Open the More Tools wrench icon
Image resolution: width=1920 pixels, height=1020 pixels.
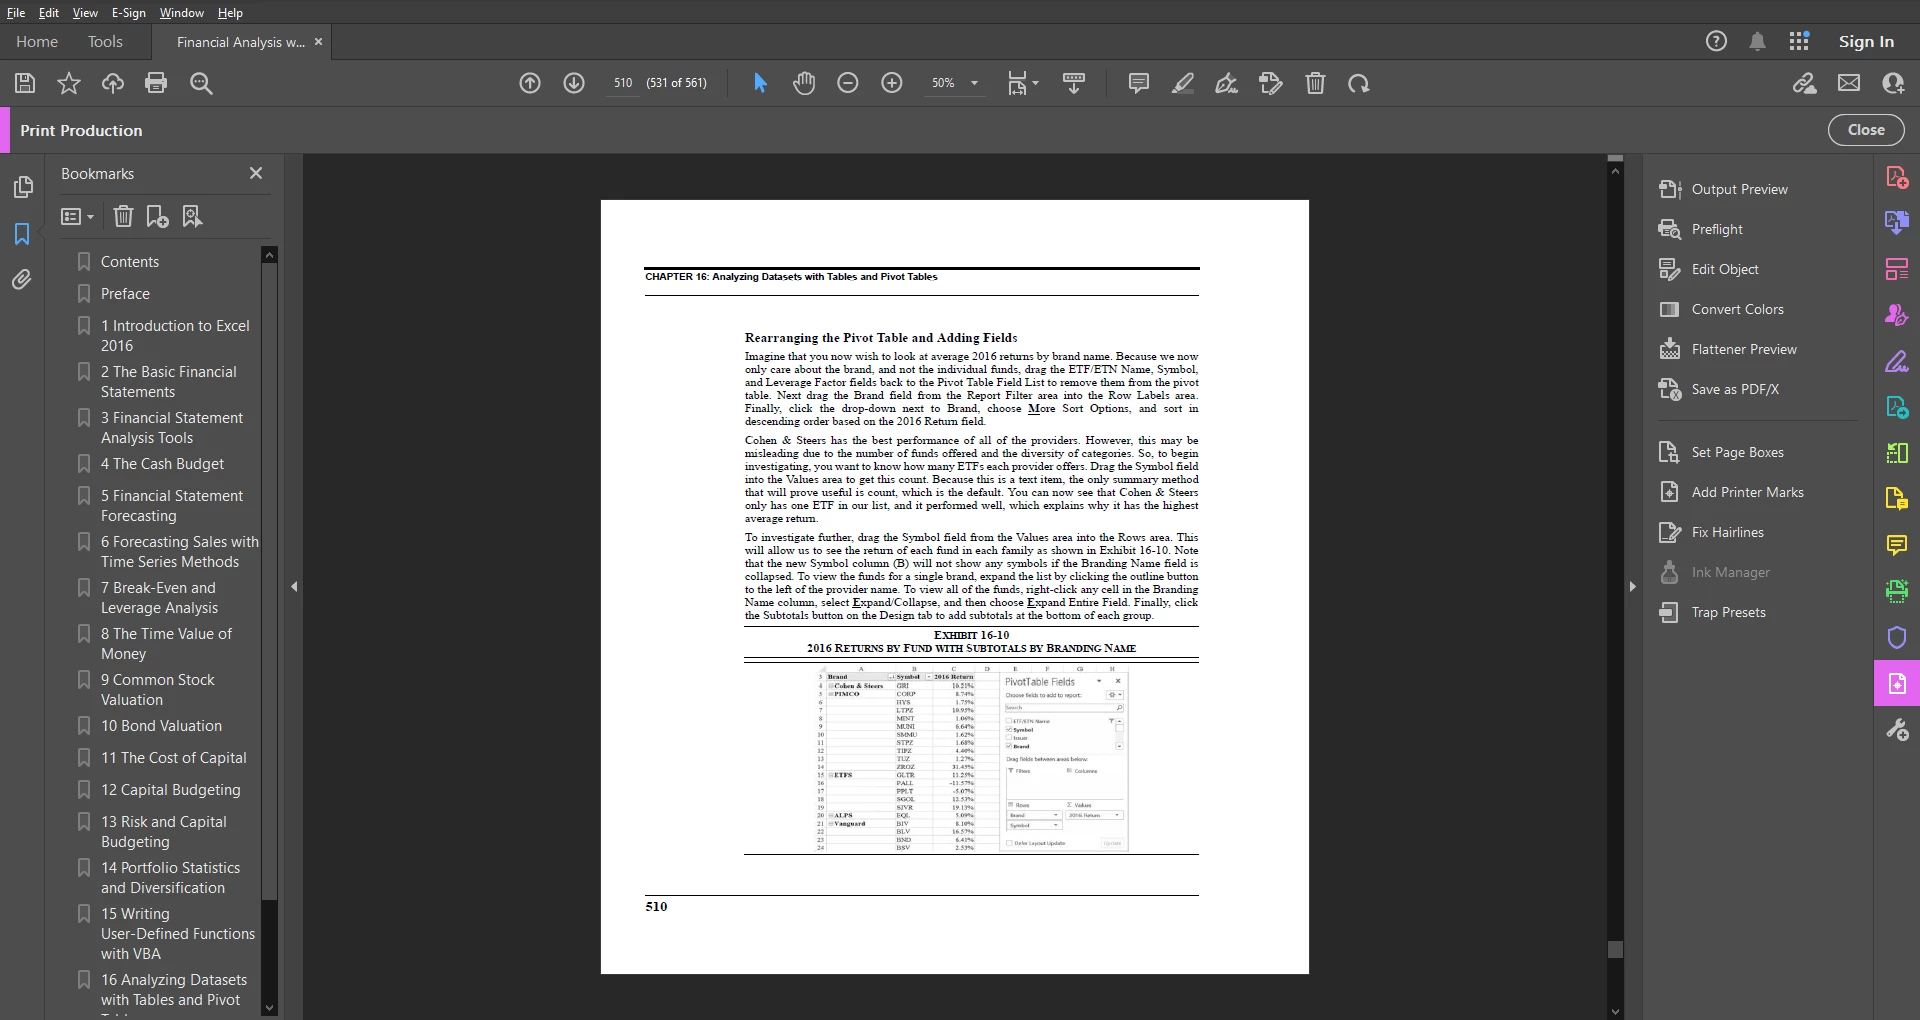(1897, 730)
